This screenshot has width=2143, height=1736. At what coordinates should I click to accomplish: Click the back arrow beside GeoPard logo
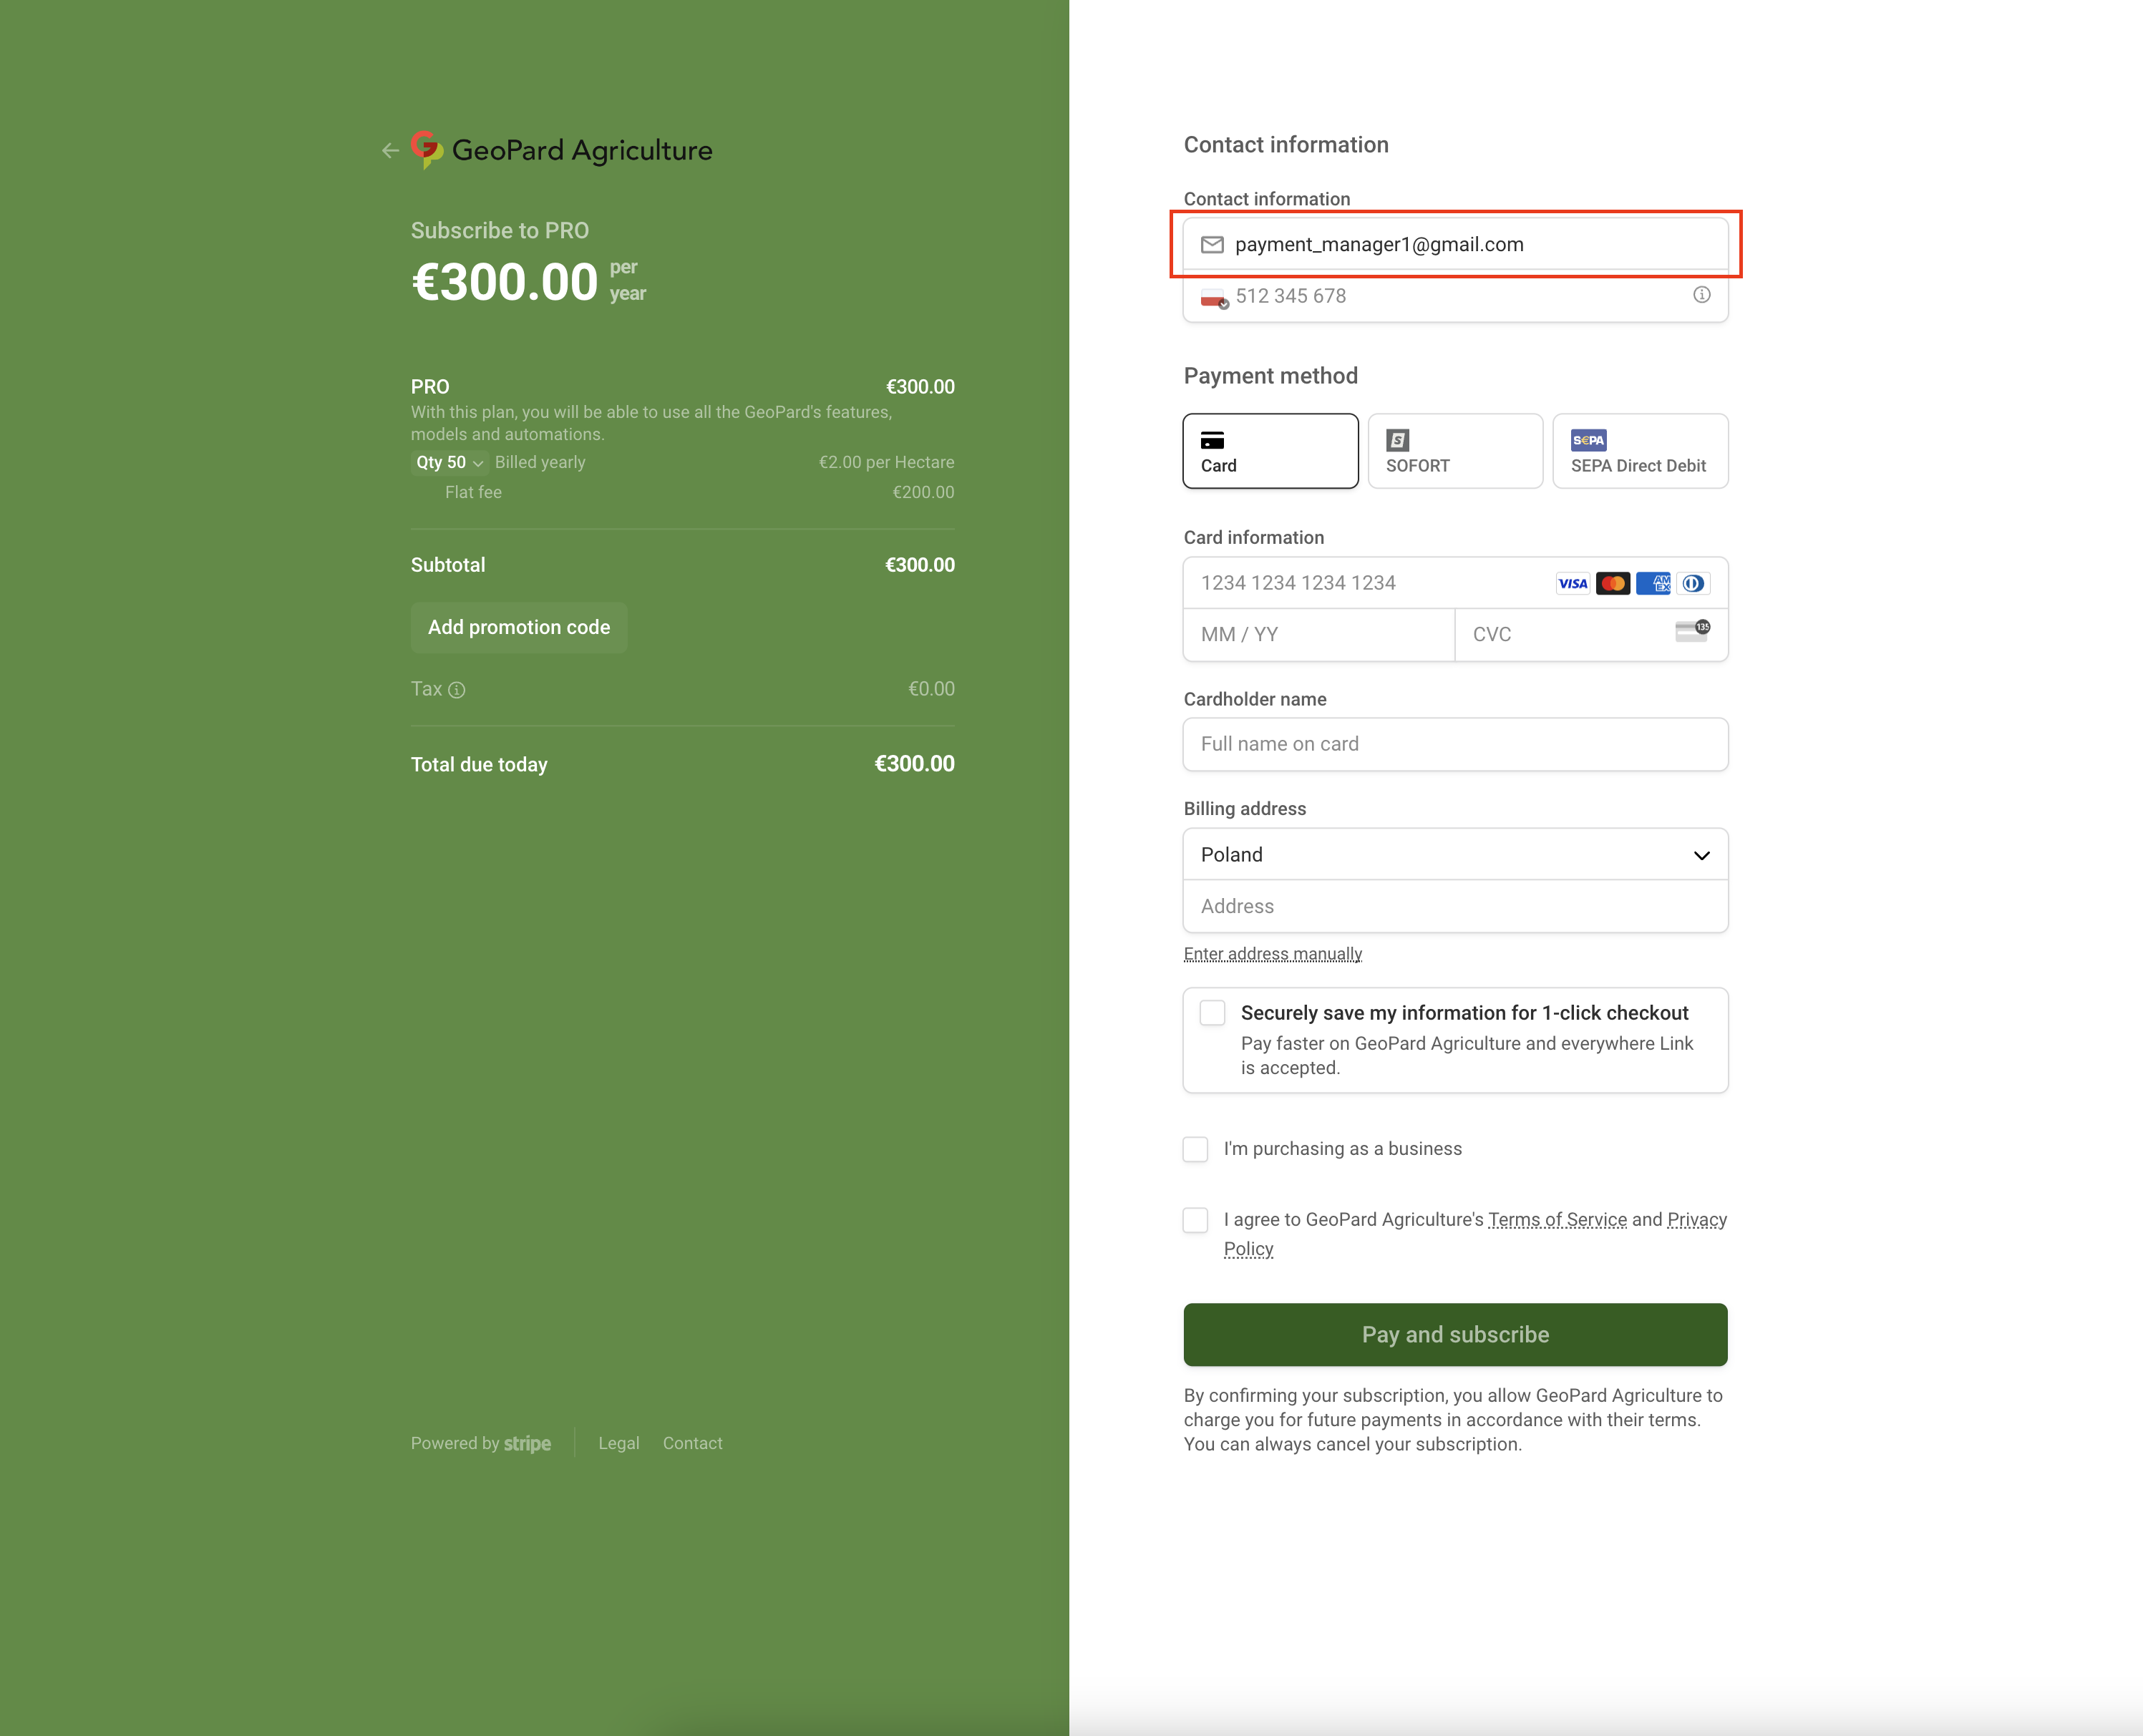(390, 151)
